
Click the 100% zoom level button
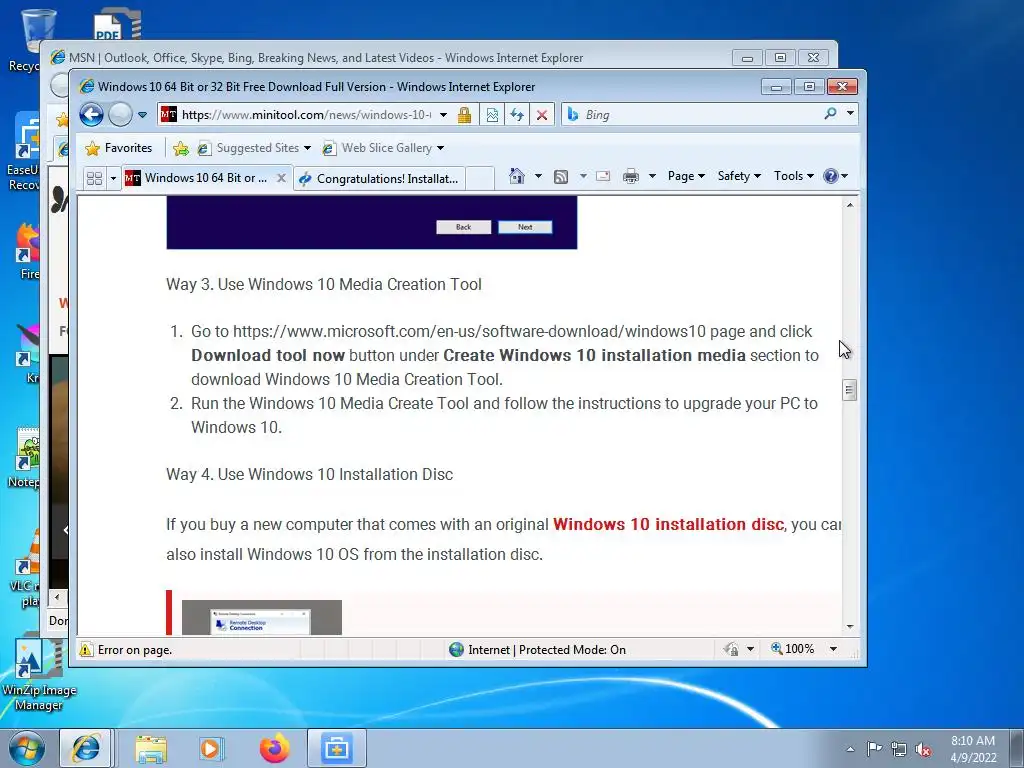point(793,649)
